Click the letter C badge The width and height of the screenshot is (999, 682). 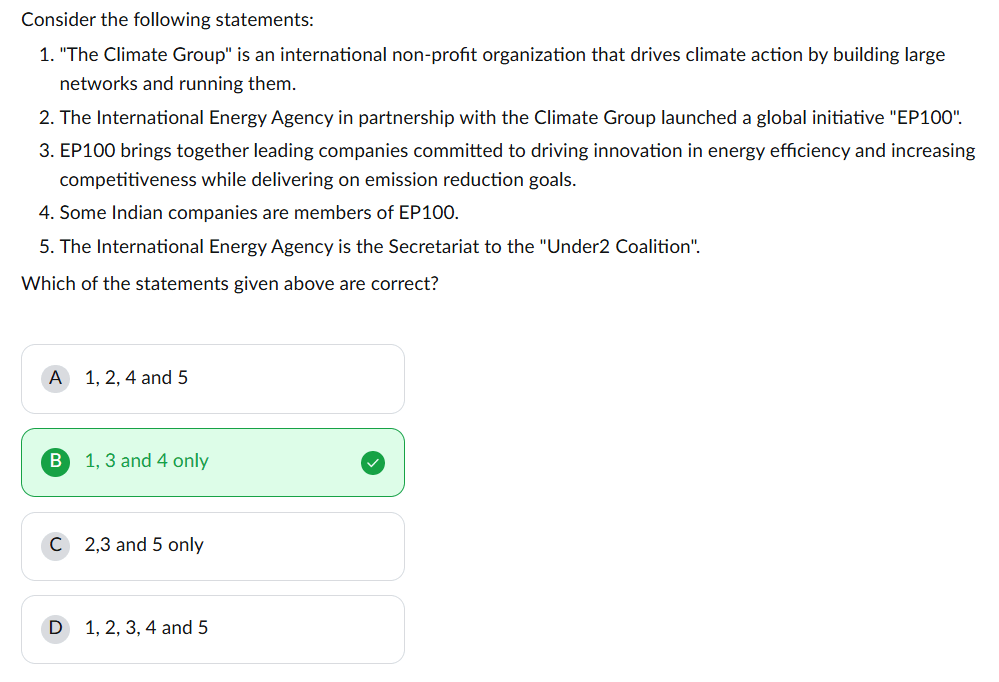(55, 545)
